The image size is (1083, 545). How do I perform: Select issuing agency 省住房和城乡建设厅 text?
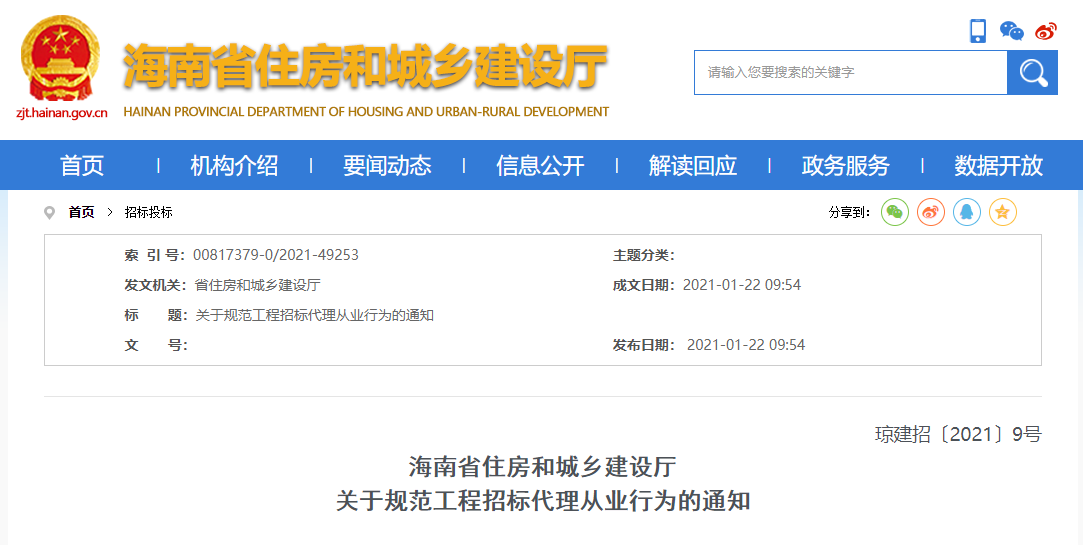[258, 285]
